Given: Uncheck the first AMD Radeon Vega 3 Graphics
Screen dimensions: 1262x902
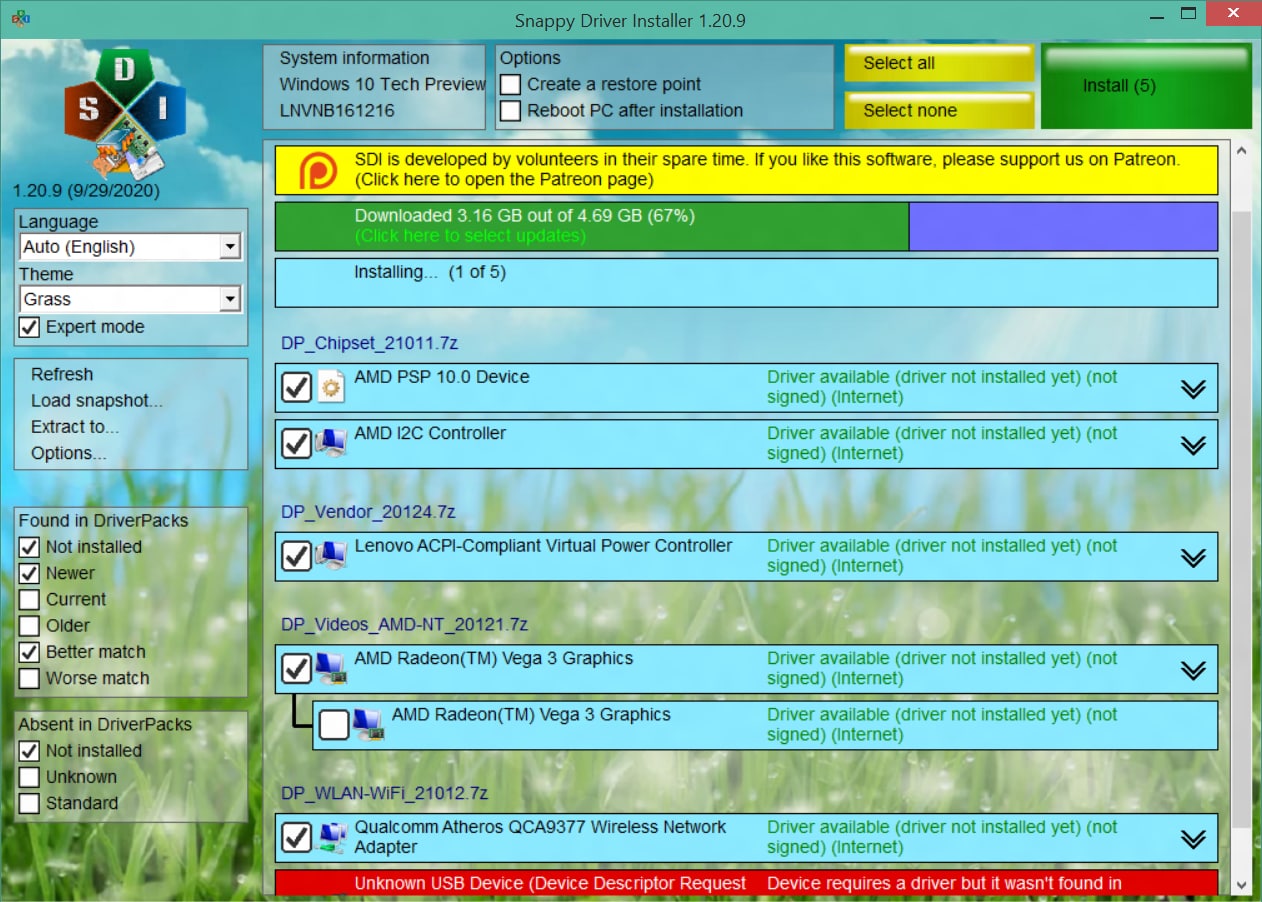Looking at the screenshot, I should click(x=296, y=668).
